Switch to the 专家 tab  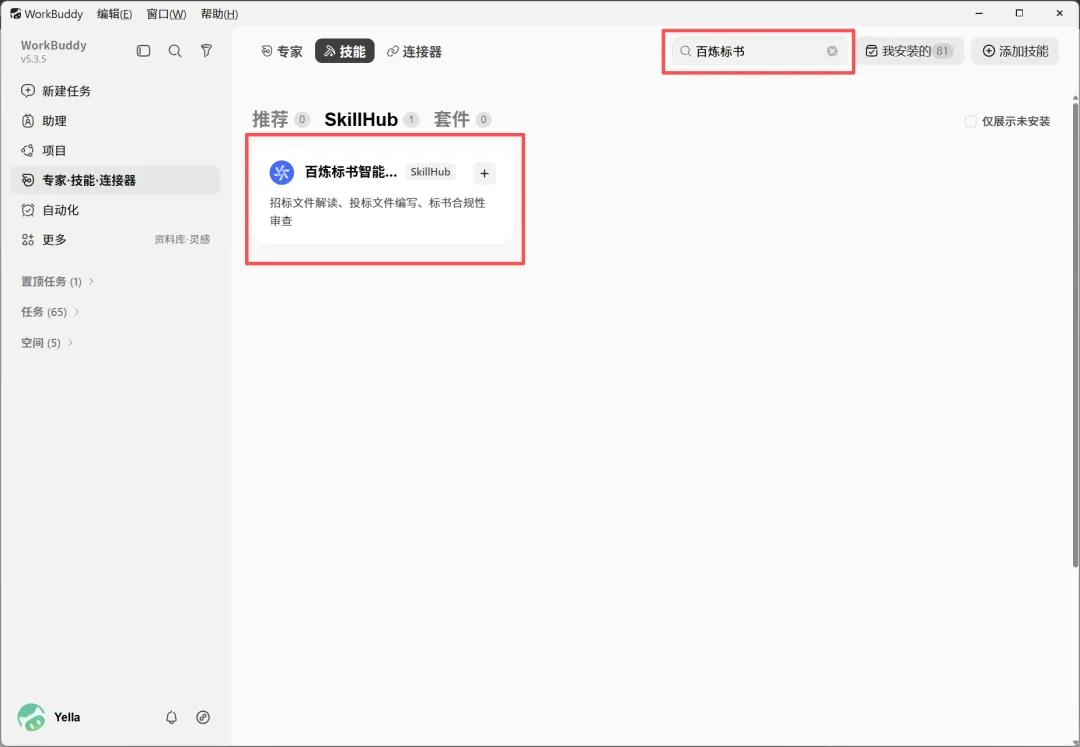(282, 52)
